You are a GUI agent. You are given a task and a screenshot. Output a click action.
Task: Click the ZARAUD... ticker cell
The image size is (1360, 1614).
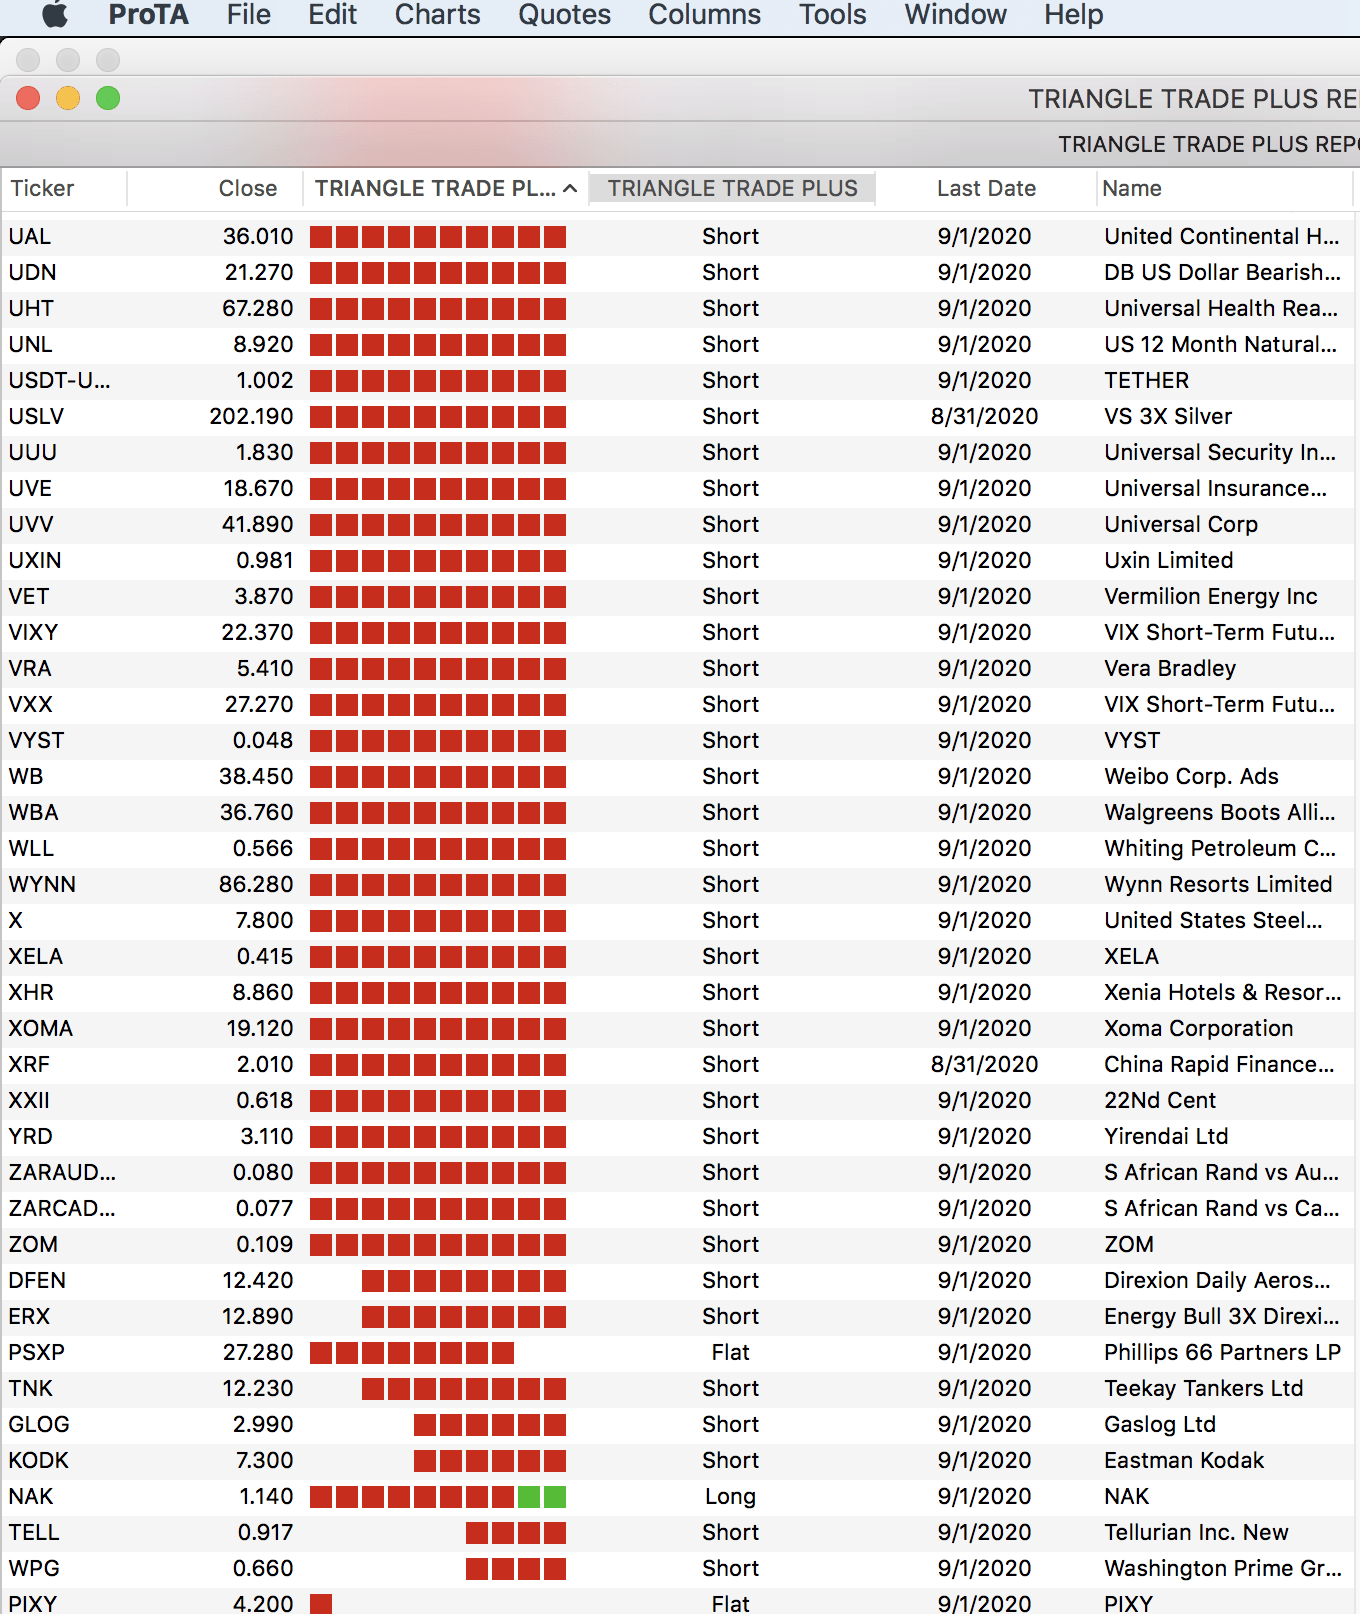pos(62,1172)
